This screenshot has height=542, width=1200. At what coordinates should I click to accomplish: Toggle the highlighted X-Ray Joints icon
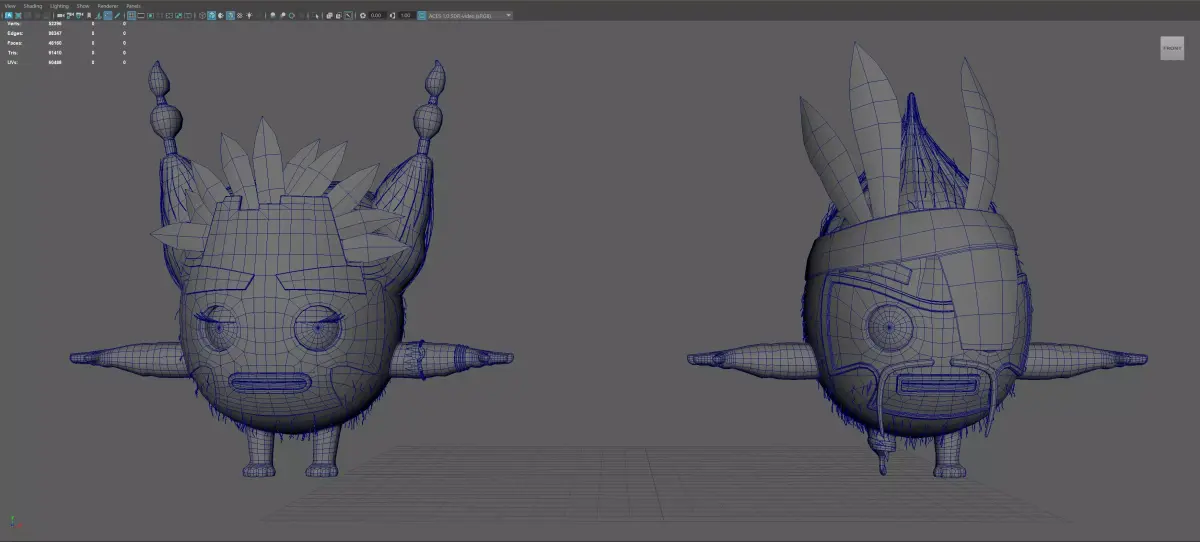(x=348, y=16)
